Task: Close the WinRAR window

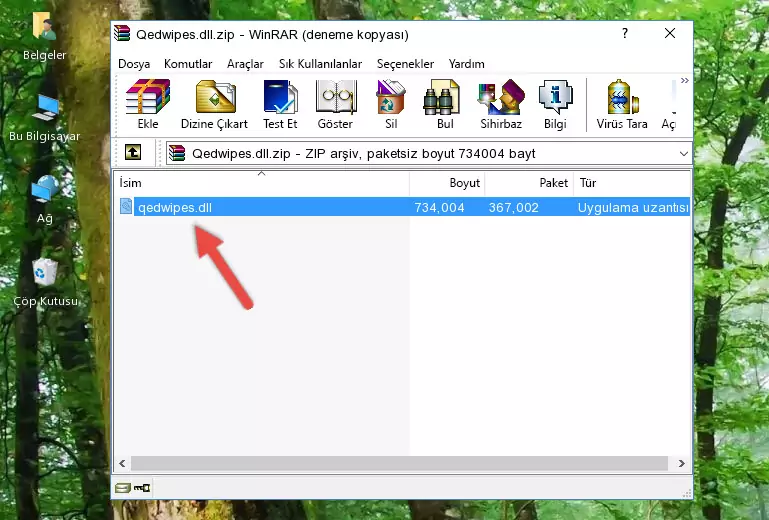Action: point(670,33)
